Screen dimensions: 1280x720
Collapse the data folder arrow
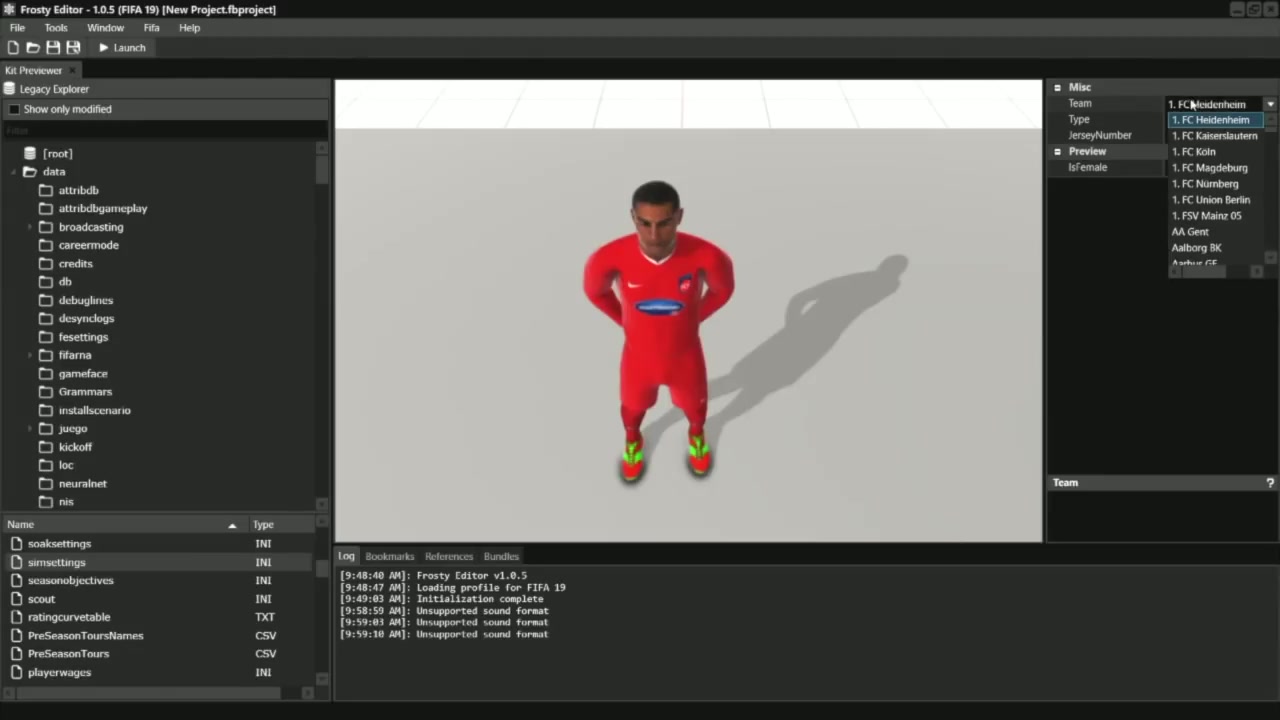tap(14, 172)
